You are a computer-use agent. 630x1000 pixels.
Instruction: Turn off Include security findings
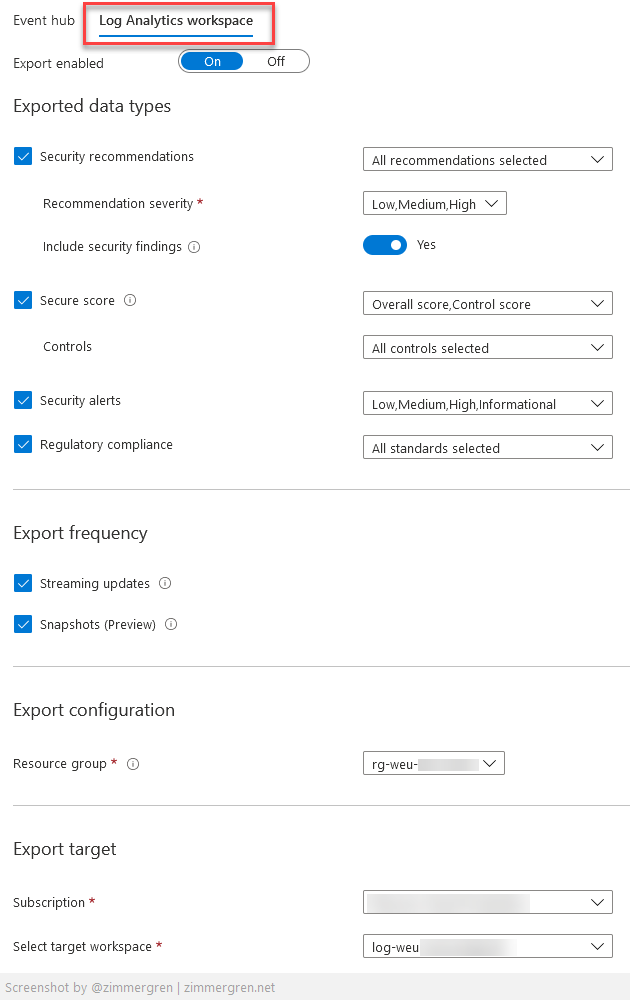click(385, 244)
